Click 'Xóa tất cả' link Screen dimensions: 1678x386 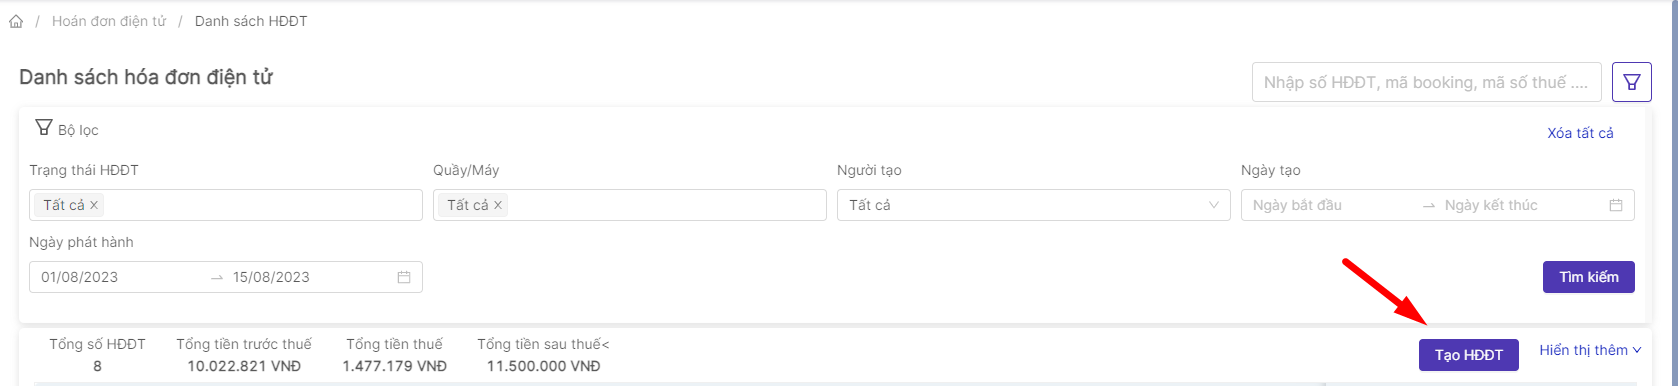coord(1580,133)
